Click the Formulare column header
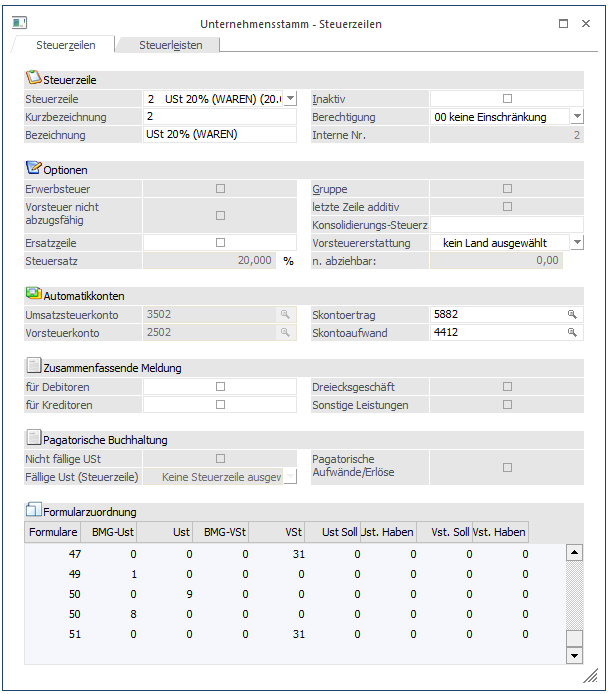Viewport: 611px width, 694px height. (x=53, y=531)
